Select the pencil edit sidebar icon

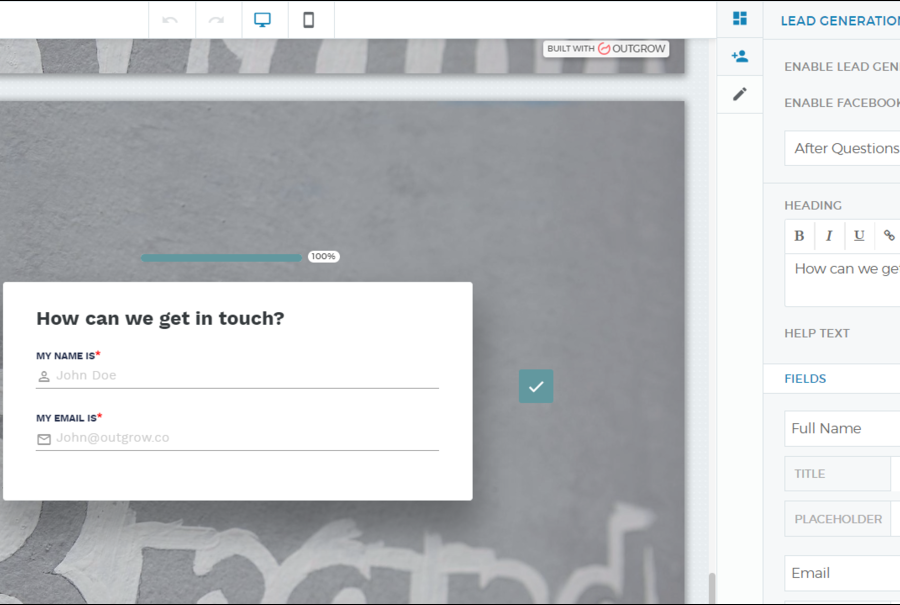[x=740, y=94]
